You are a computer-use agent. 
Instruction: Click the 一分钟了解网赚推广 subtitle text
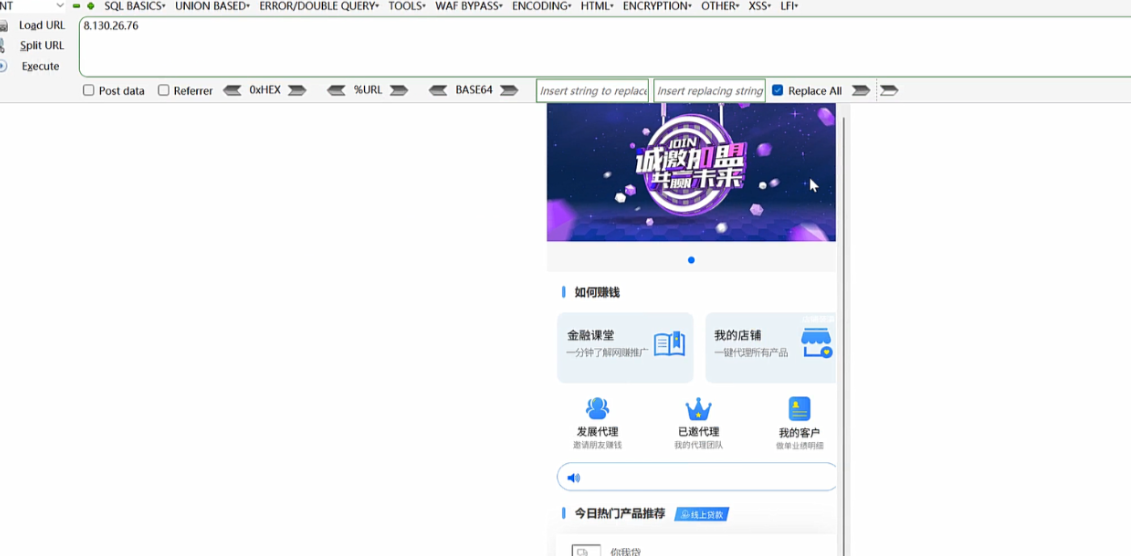pyautogui.click(x=607, y=353)
